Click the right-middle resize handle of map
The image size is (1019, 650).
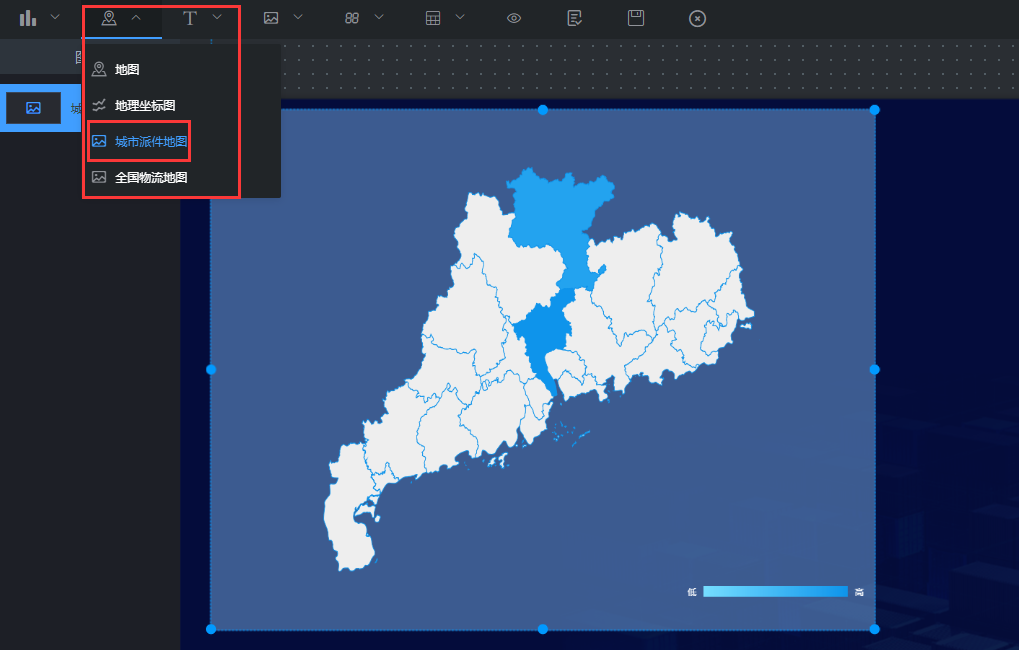tap(875, 370)
